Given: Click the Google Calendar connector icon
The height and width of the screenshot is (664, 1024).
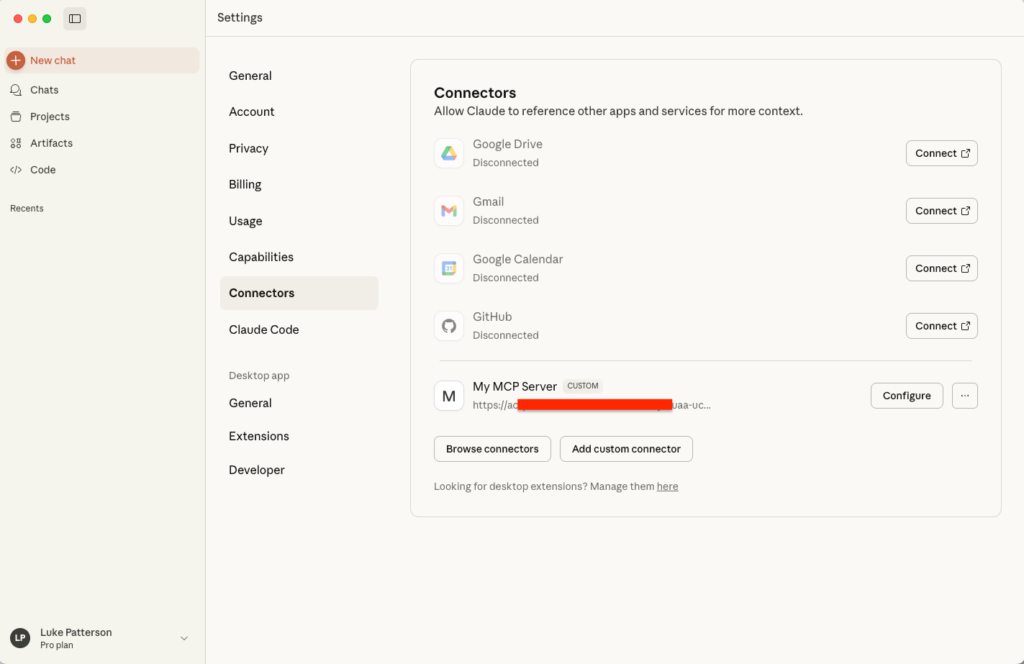Looking at the screenshot, I should [449, 268].
